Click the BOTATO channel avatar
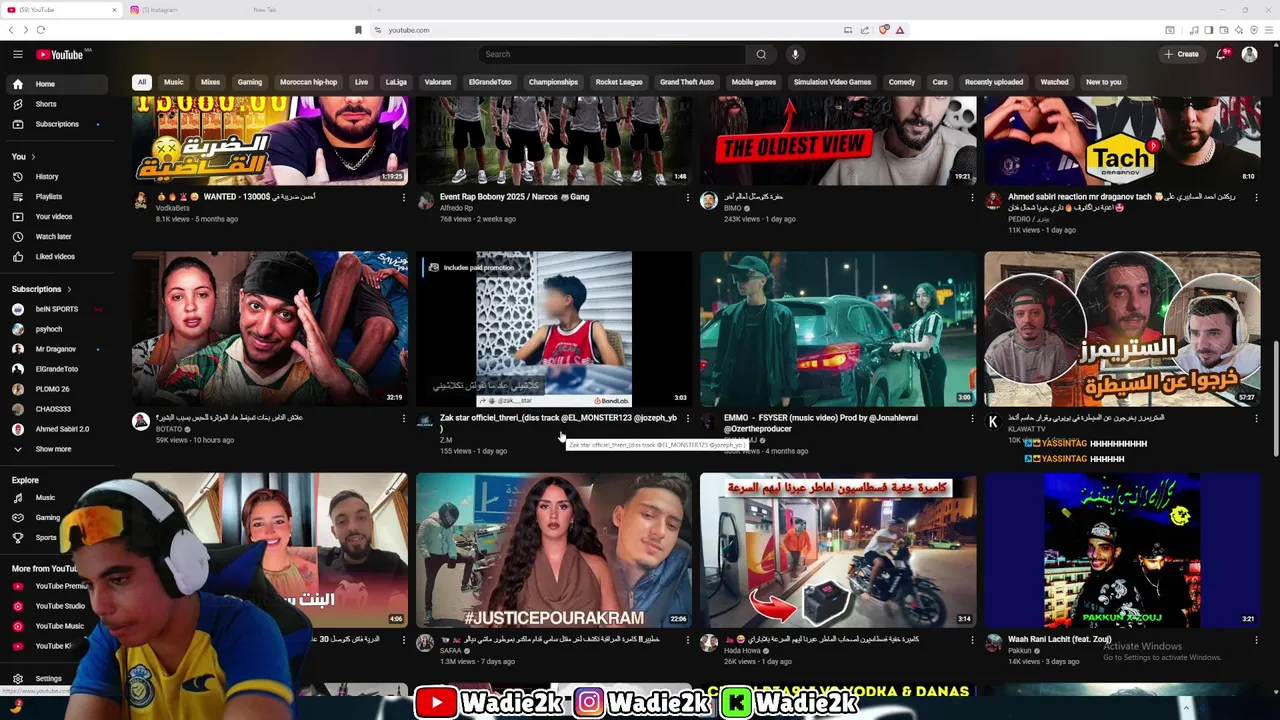Viewport: 1280px width, 720px height. click(x=141, y=422)
